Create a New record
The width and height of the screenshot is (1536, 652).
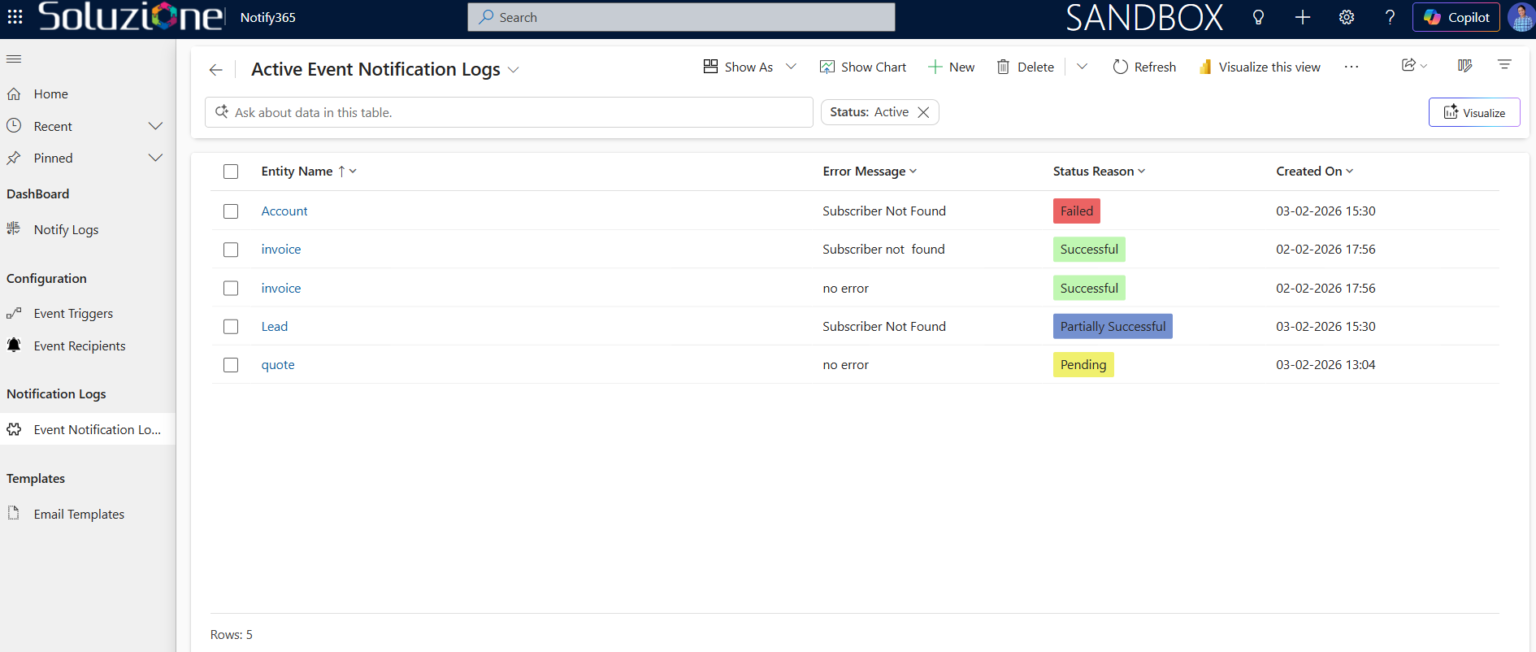951,67
